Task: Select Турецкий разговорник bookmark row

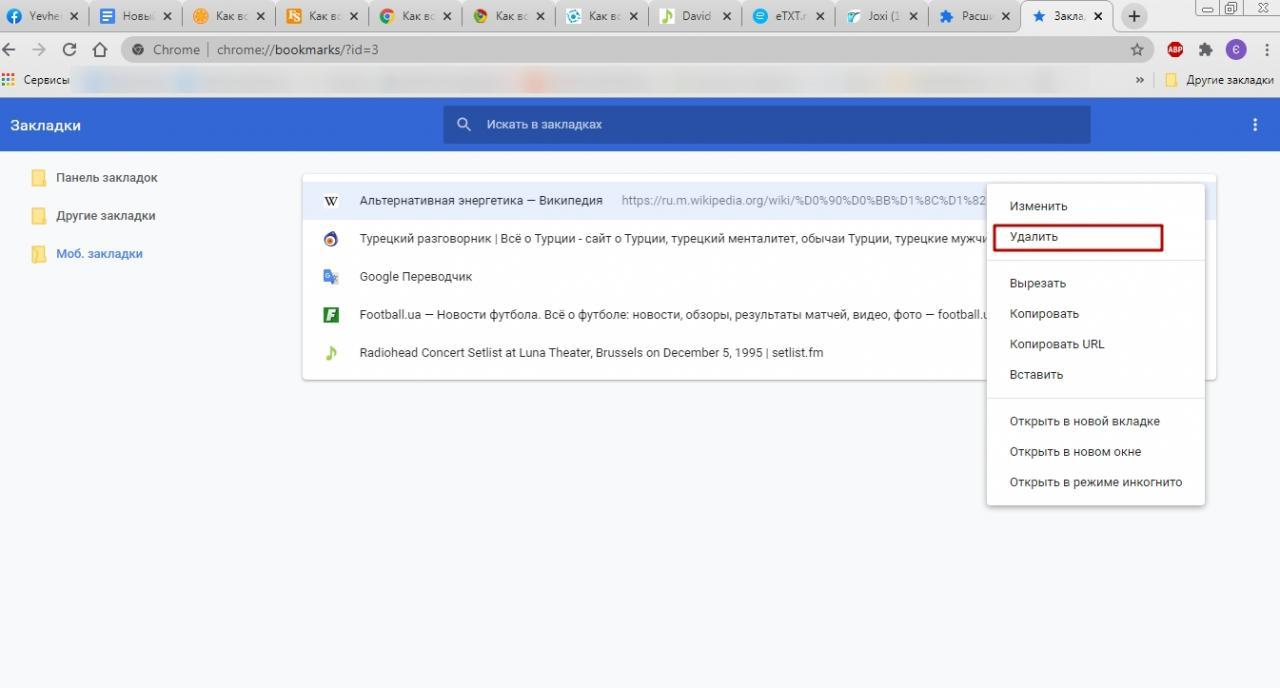Action: point(644,239)
